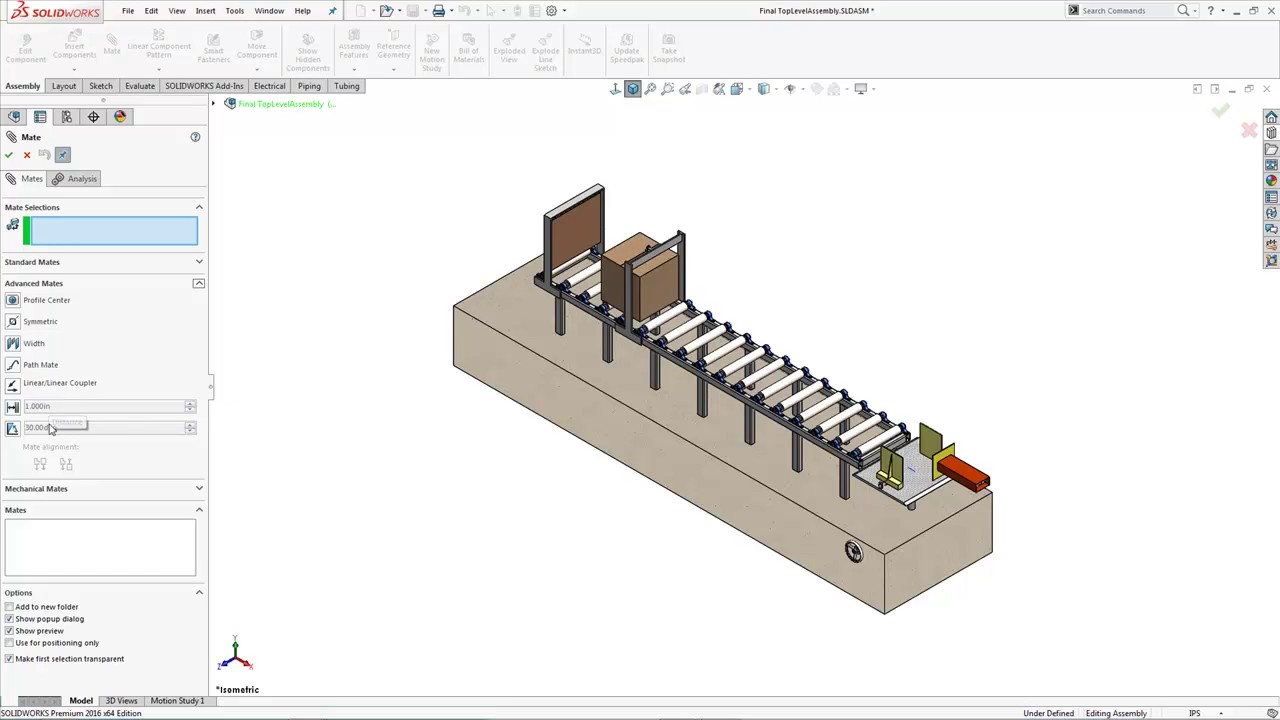Toggle the Keep Visible pushpin
Viewport: 1280px width, 720px height.
tap(63, 155)
